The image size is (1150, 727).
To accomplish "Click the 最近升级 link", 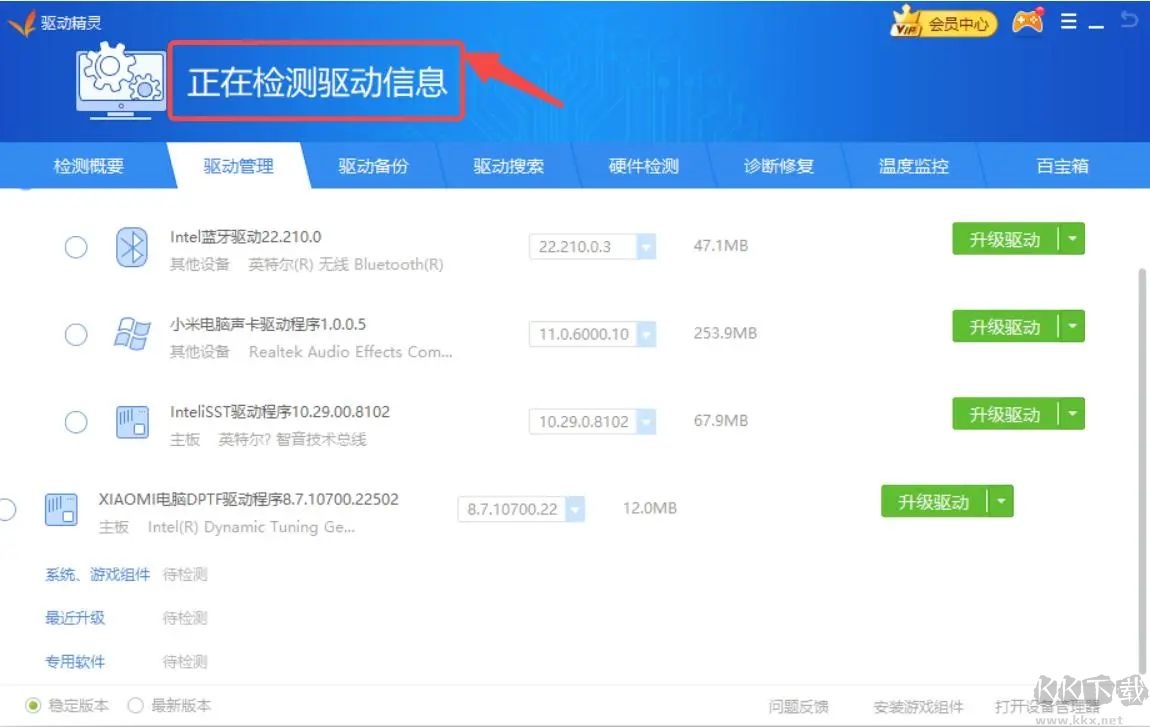I will click(x=75, y=618).
